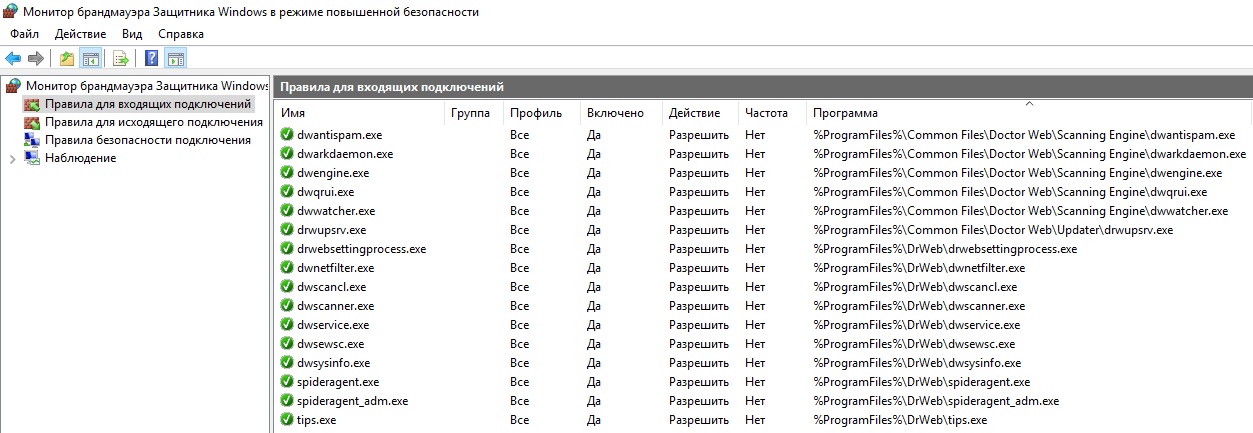Screen dimensions: 1253x433
Task: Click Нет in the dwengine.exe row
Action: click(755, 173)
